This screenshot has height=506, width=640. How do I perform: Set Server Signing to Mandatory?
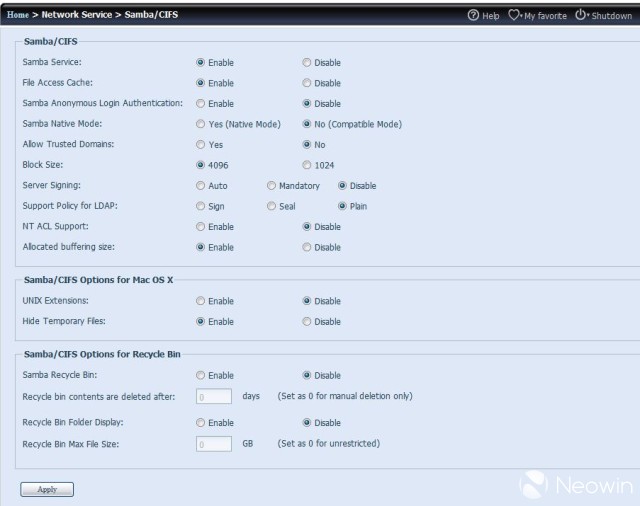pyautogui.click(x=271, y=186)
